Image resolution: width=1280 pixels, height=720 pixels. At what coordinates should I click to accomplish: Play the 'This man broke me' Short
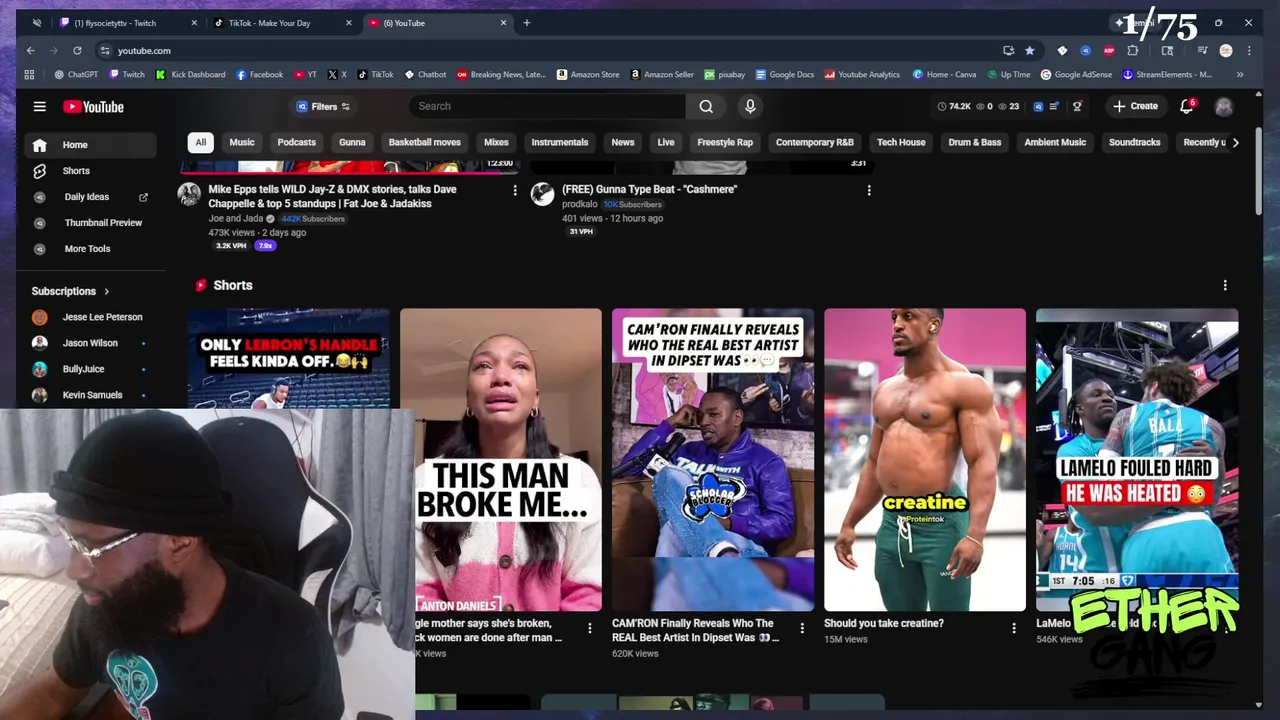[501, 460]
